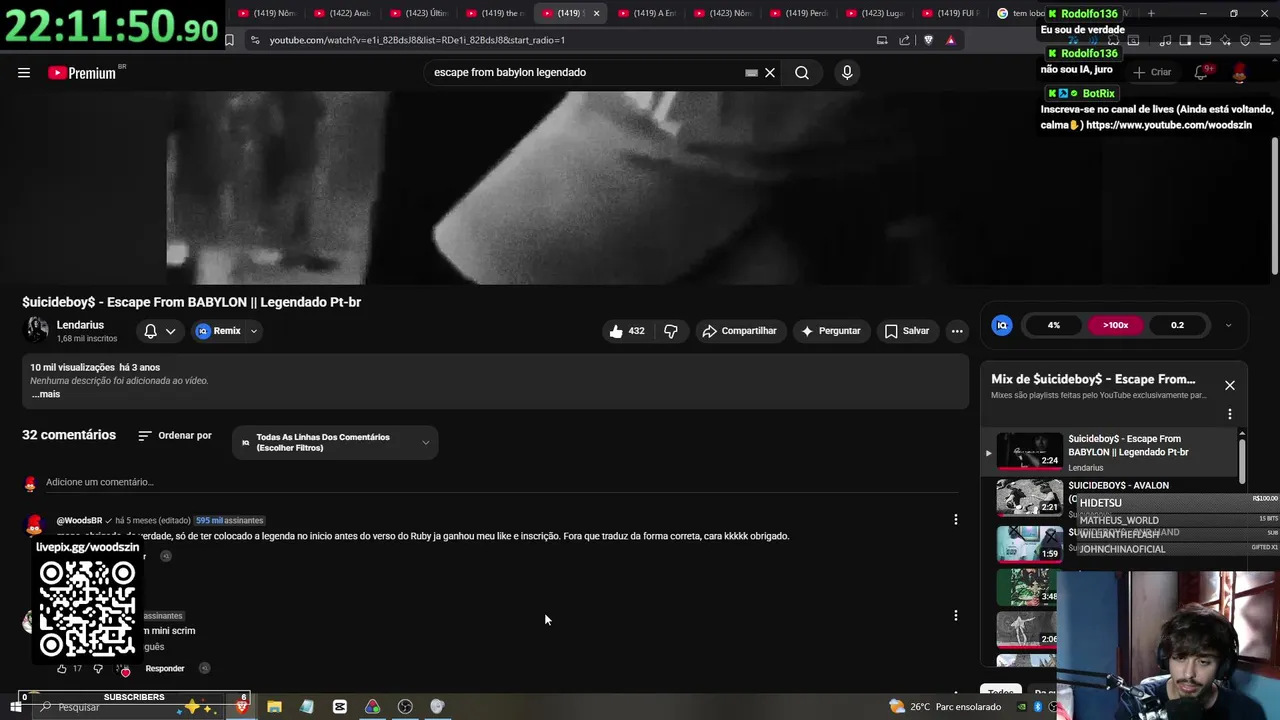1280x720 pixels.
Task: Open options menu for the @WoodsBR comment
Action: point(955,519)
